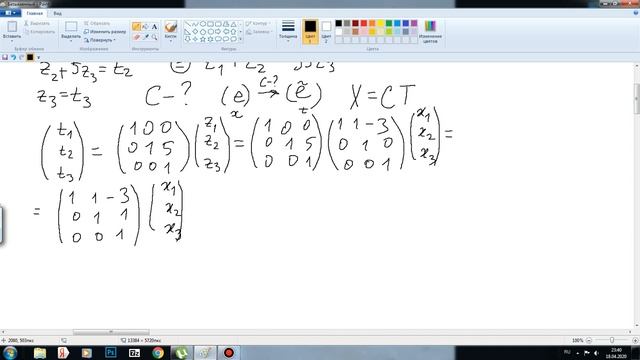640x360 pixels.
Task: Select the Text tool
Action: pos(154,27)
